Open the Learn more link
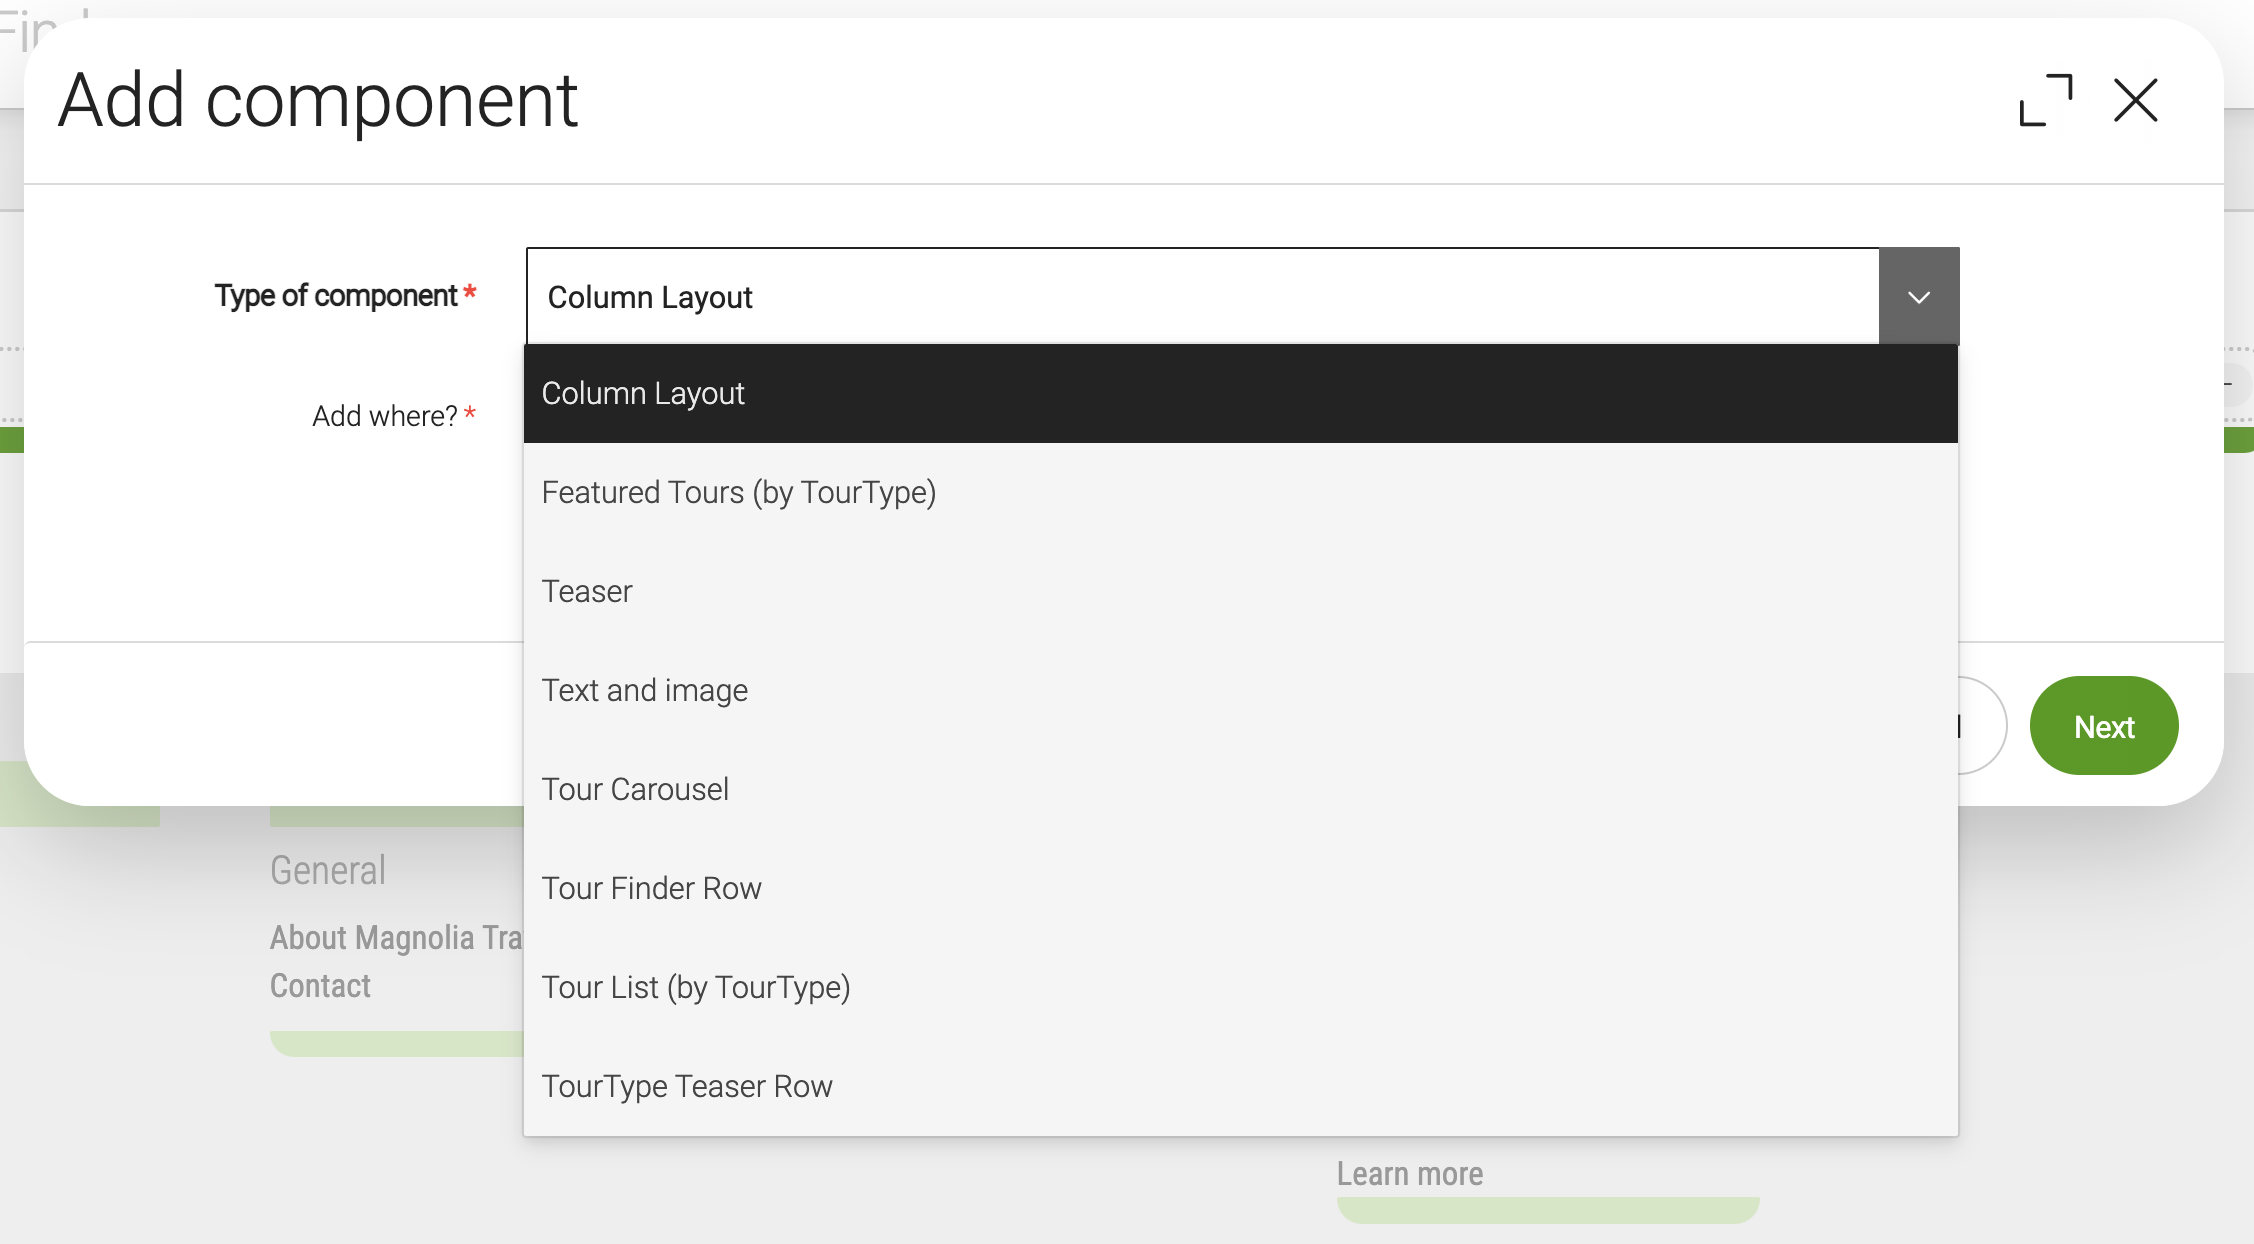 point(1410,1173)
